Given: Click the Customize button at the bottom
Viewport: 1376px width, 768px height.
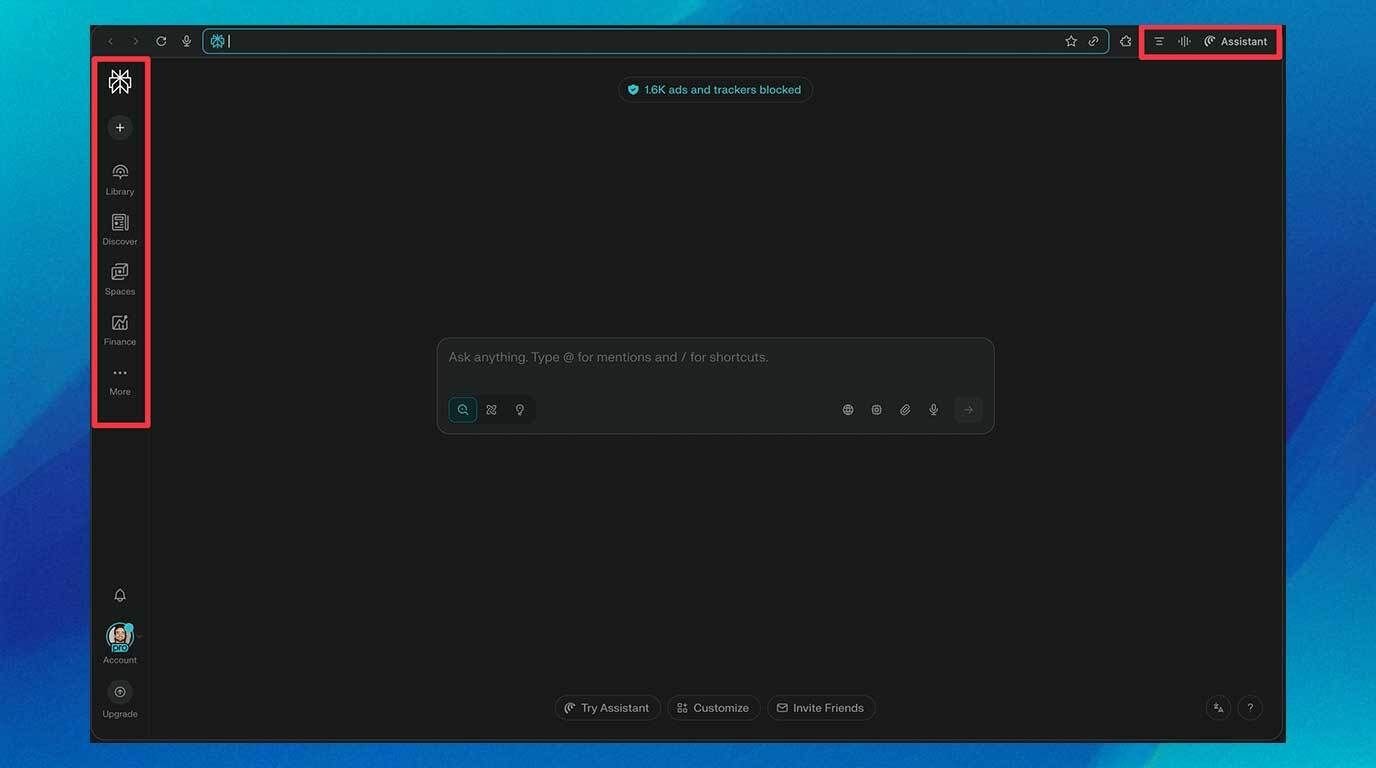Looking at the screenshot, I should click(x=713, y=707).
